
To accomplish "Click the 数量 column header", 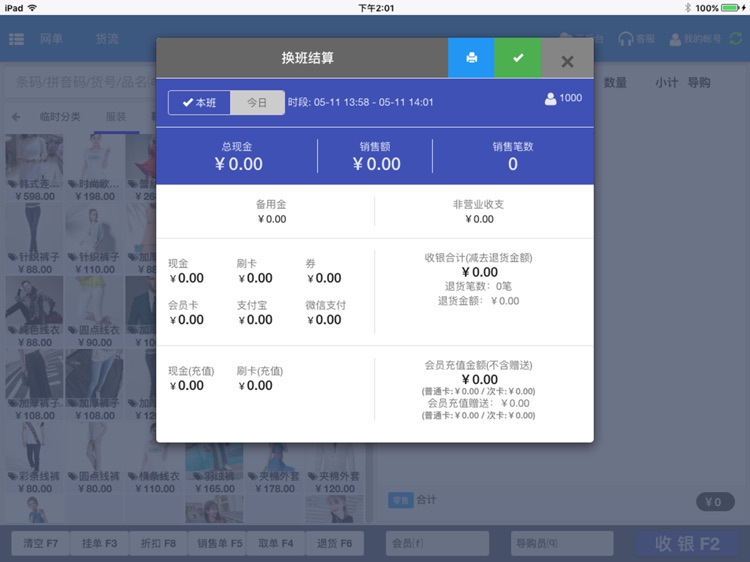I will [x=615, y=82].
